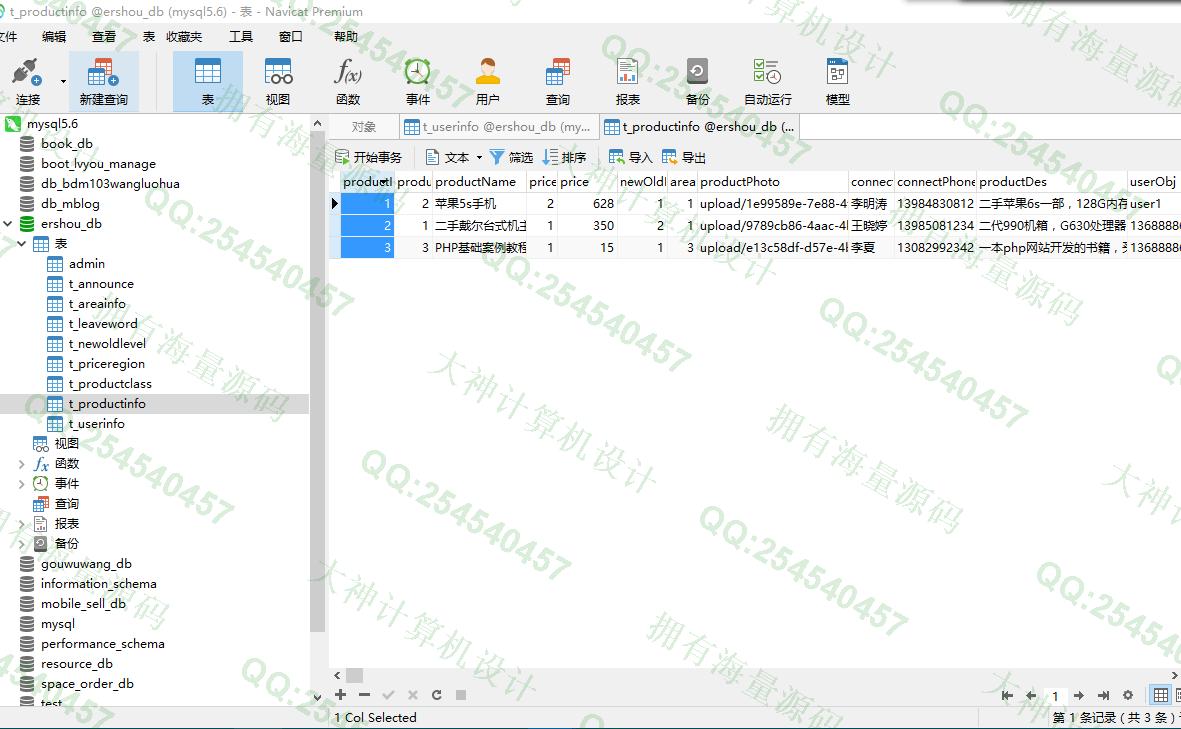The width and height of the screenshot is (1181, 729).
Task: Open the Text (文本) dropdown arrow
Action: click(479, 157)
